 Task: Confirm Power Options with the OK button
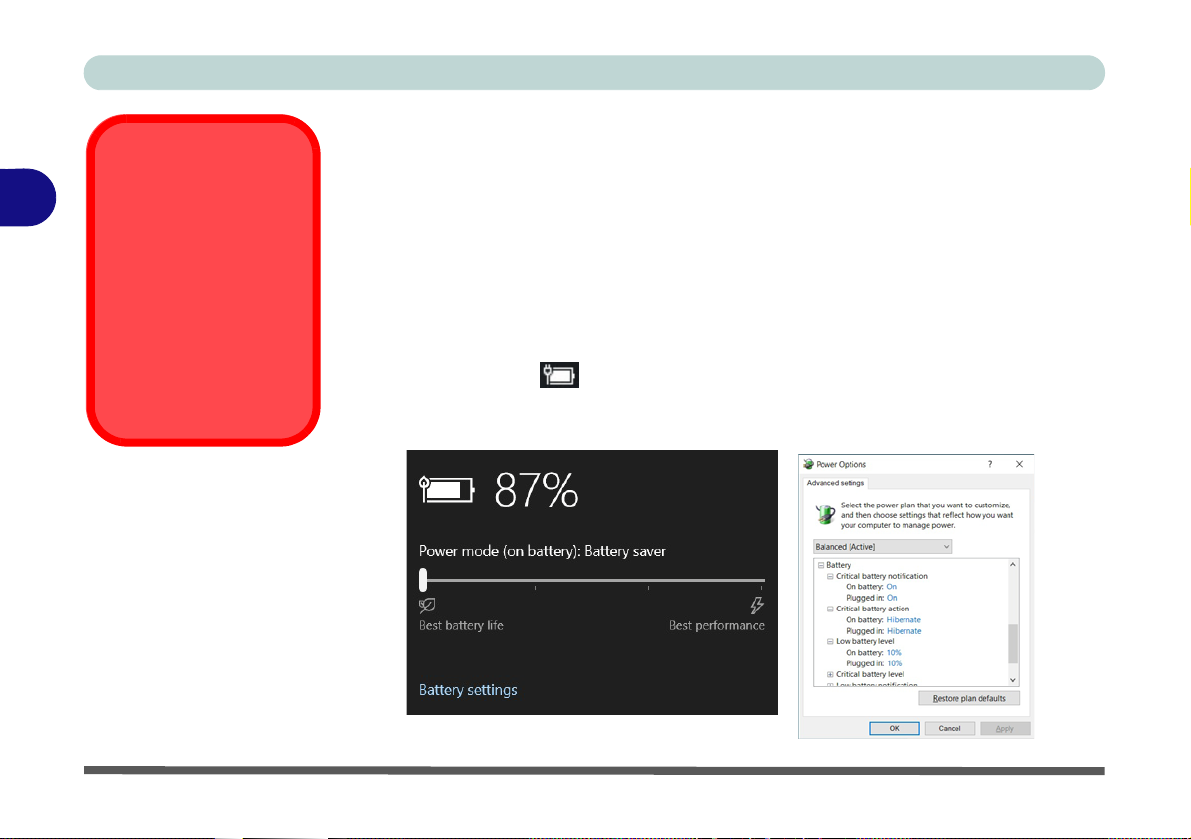pos(894,728)
